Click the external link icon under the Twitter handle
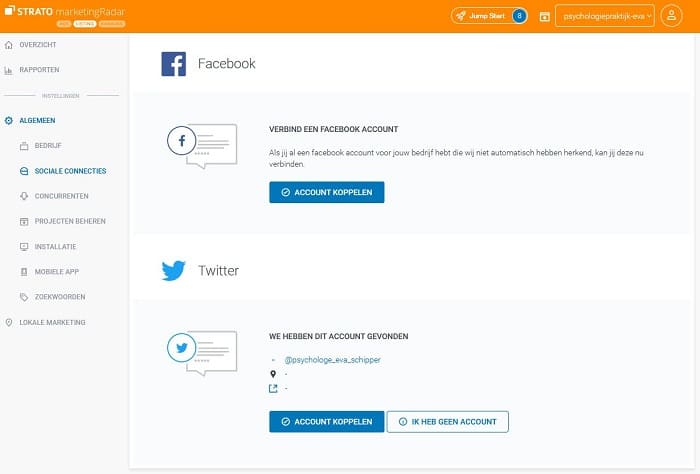The width and height of the screenshot is (700, 474). pyautogui.click(x=273, y=388)
